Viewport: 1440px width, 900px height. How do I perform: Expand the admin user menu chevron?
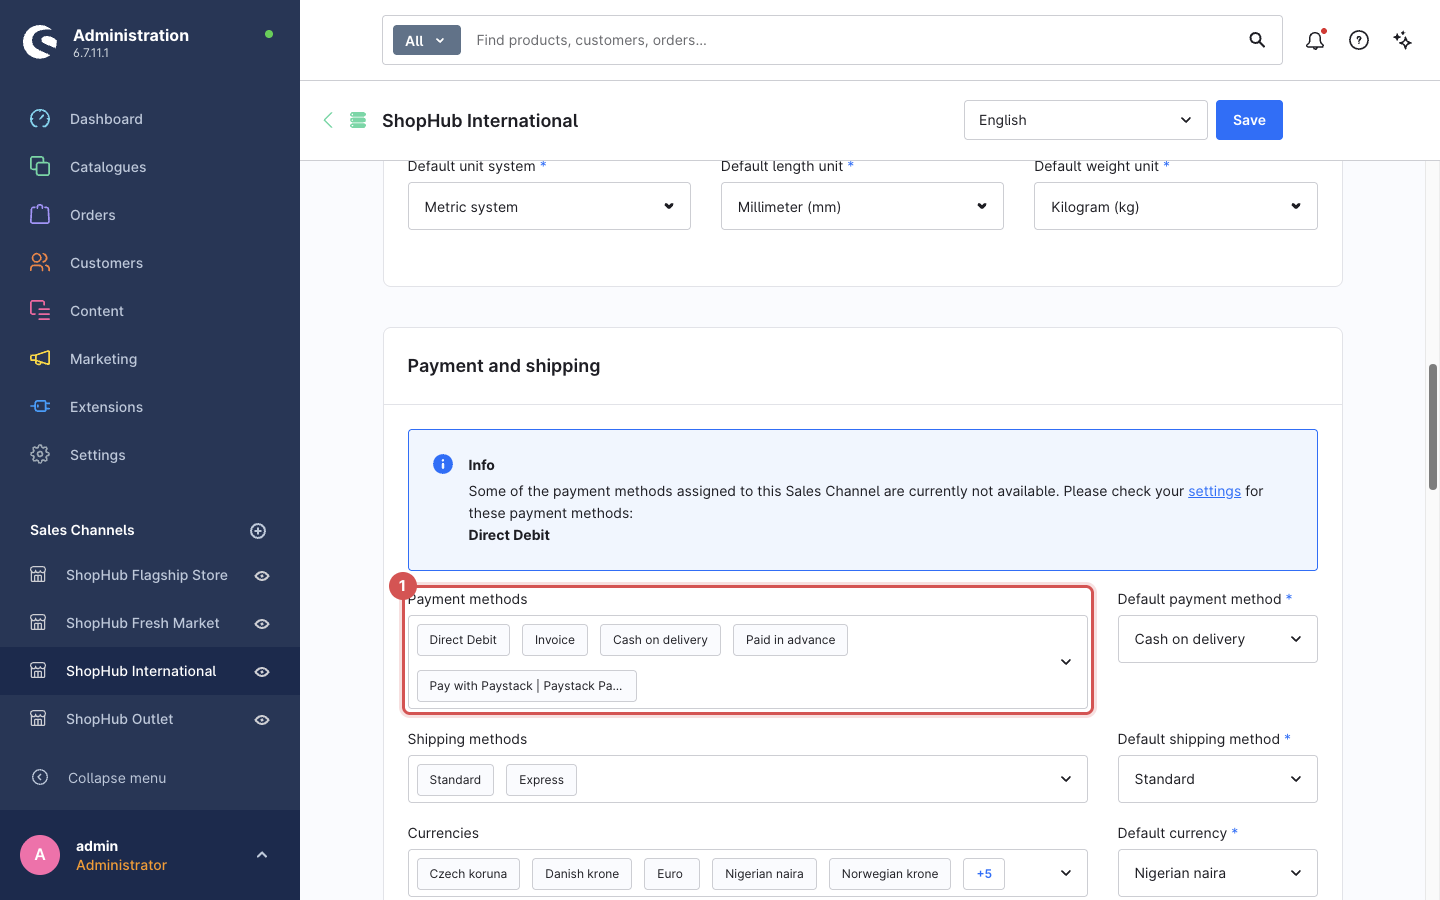click(262, 855)
